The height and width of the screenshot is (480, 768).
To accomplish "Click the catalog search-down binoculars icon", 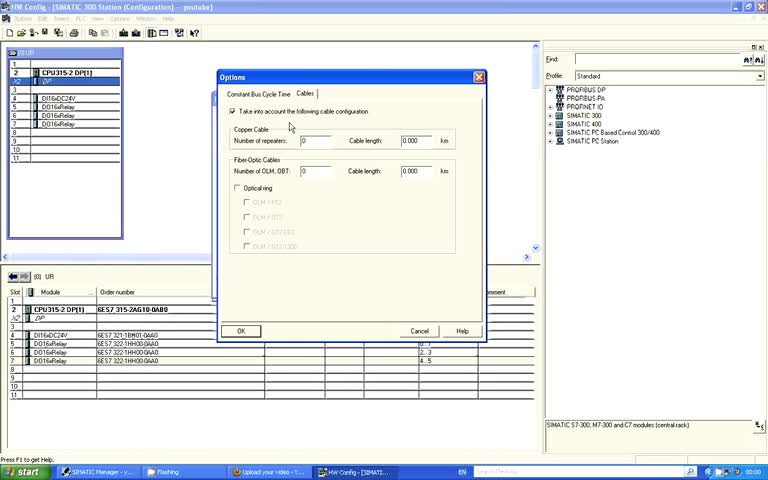I will pyautogui.click(x=759, y=60).
